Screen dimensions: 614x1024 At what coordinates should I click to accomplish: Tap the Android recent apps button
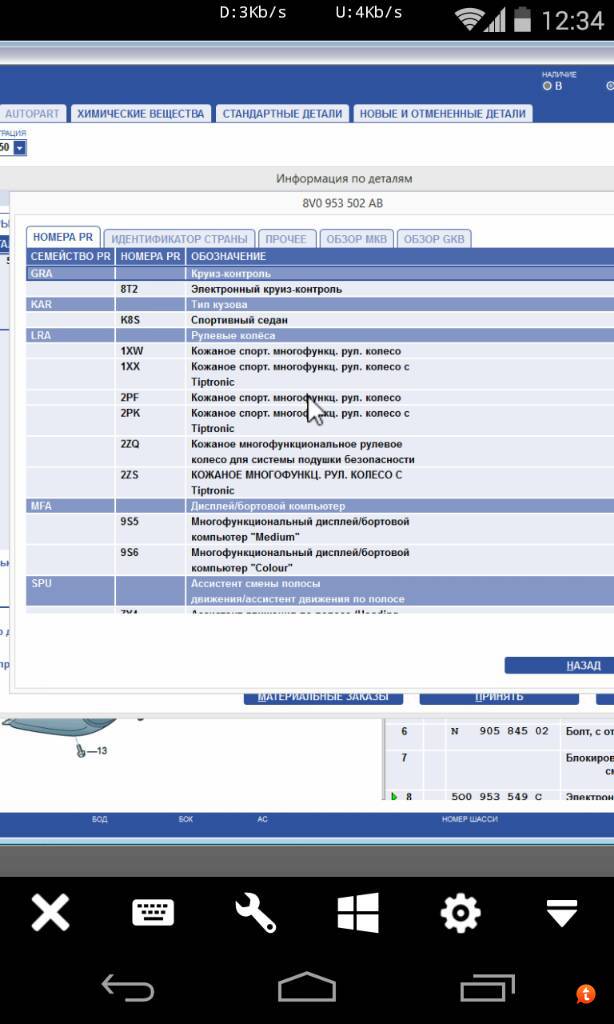click(x=487, y=987)
